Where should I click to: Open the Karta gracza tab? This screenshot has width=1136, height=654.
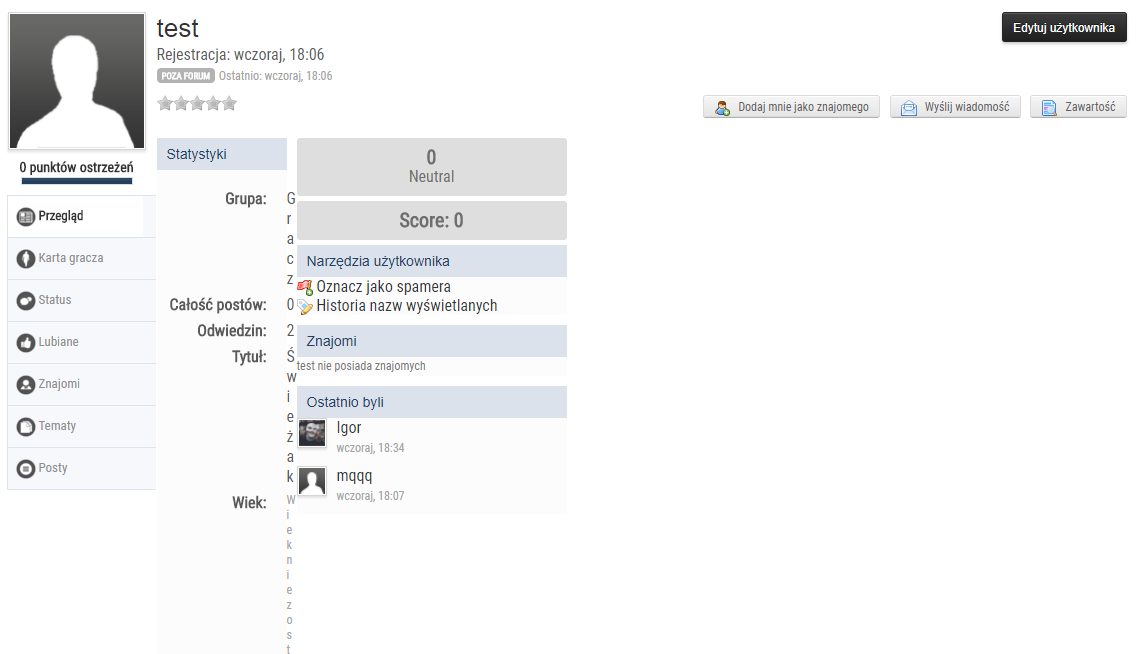[x=70, y=258]
